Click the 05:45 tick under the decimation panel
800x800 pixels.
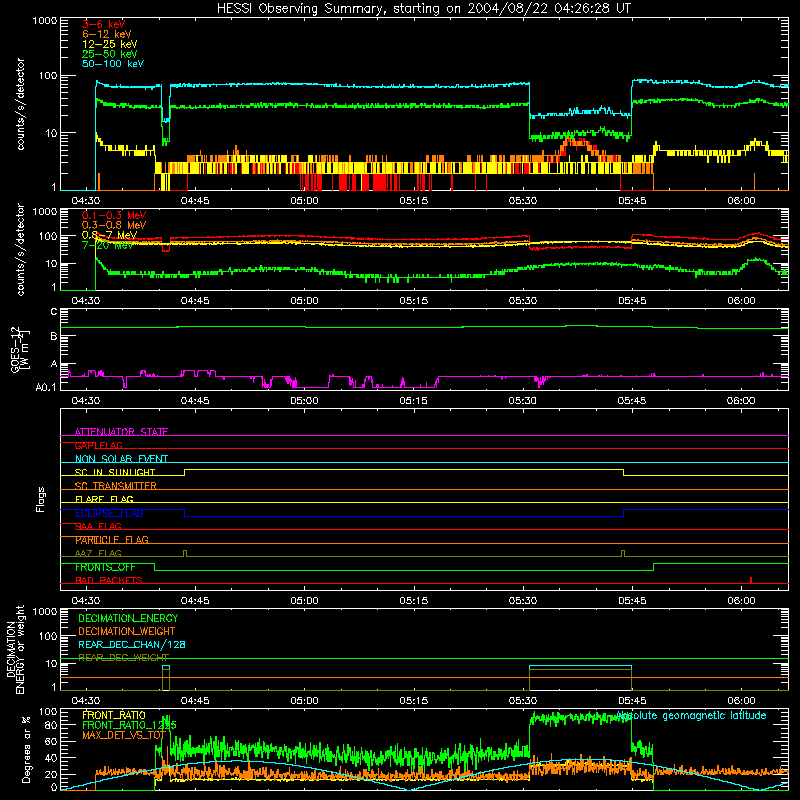632,701
